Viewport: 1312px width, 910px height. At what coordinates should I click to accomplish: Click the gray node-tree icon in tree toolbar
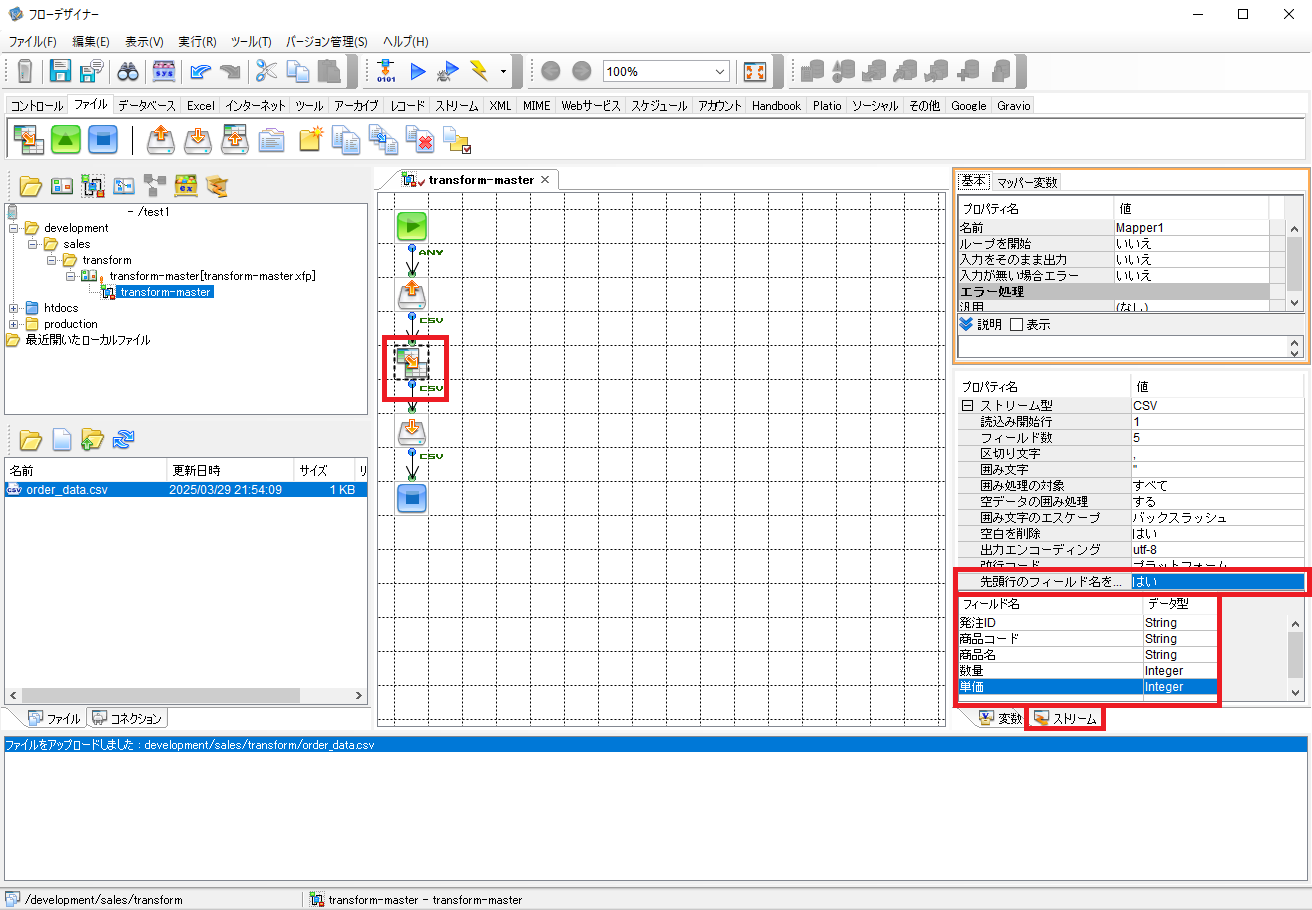click(155, 185)
